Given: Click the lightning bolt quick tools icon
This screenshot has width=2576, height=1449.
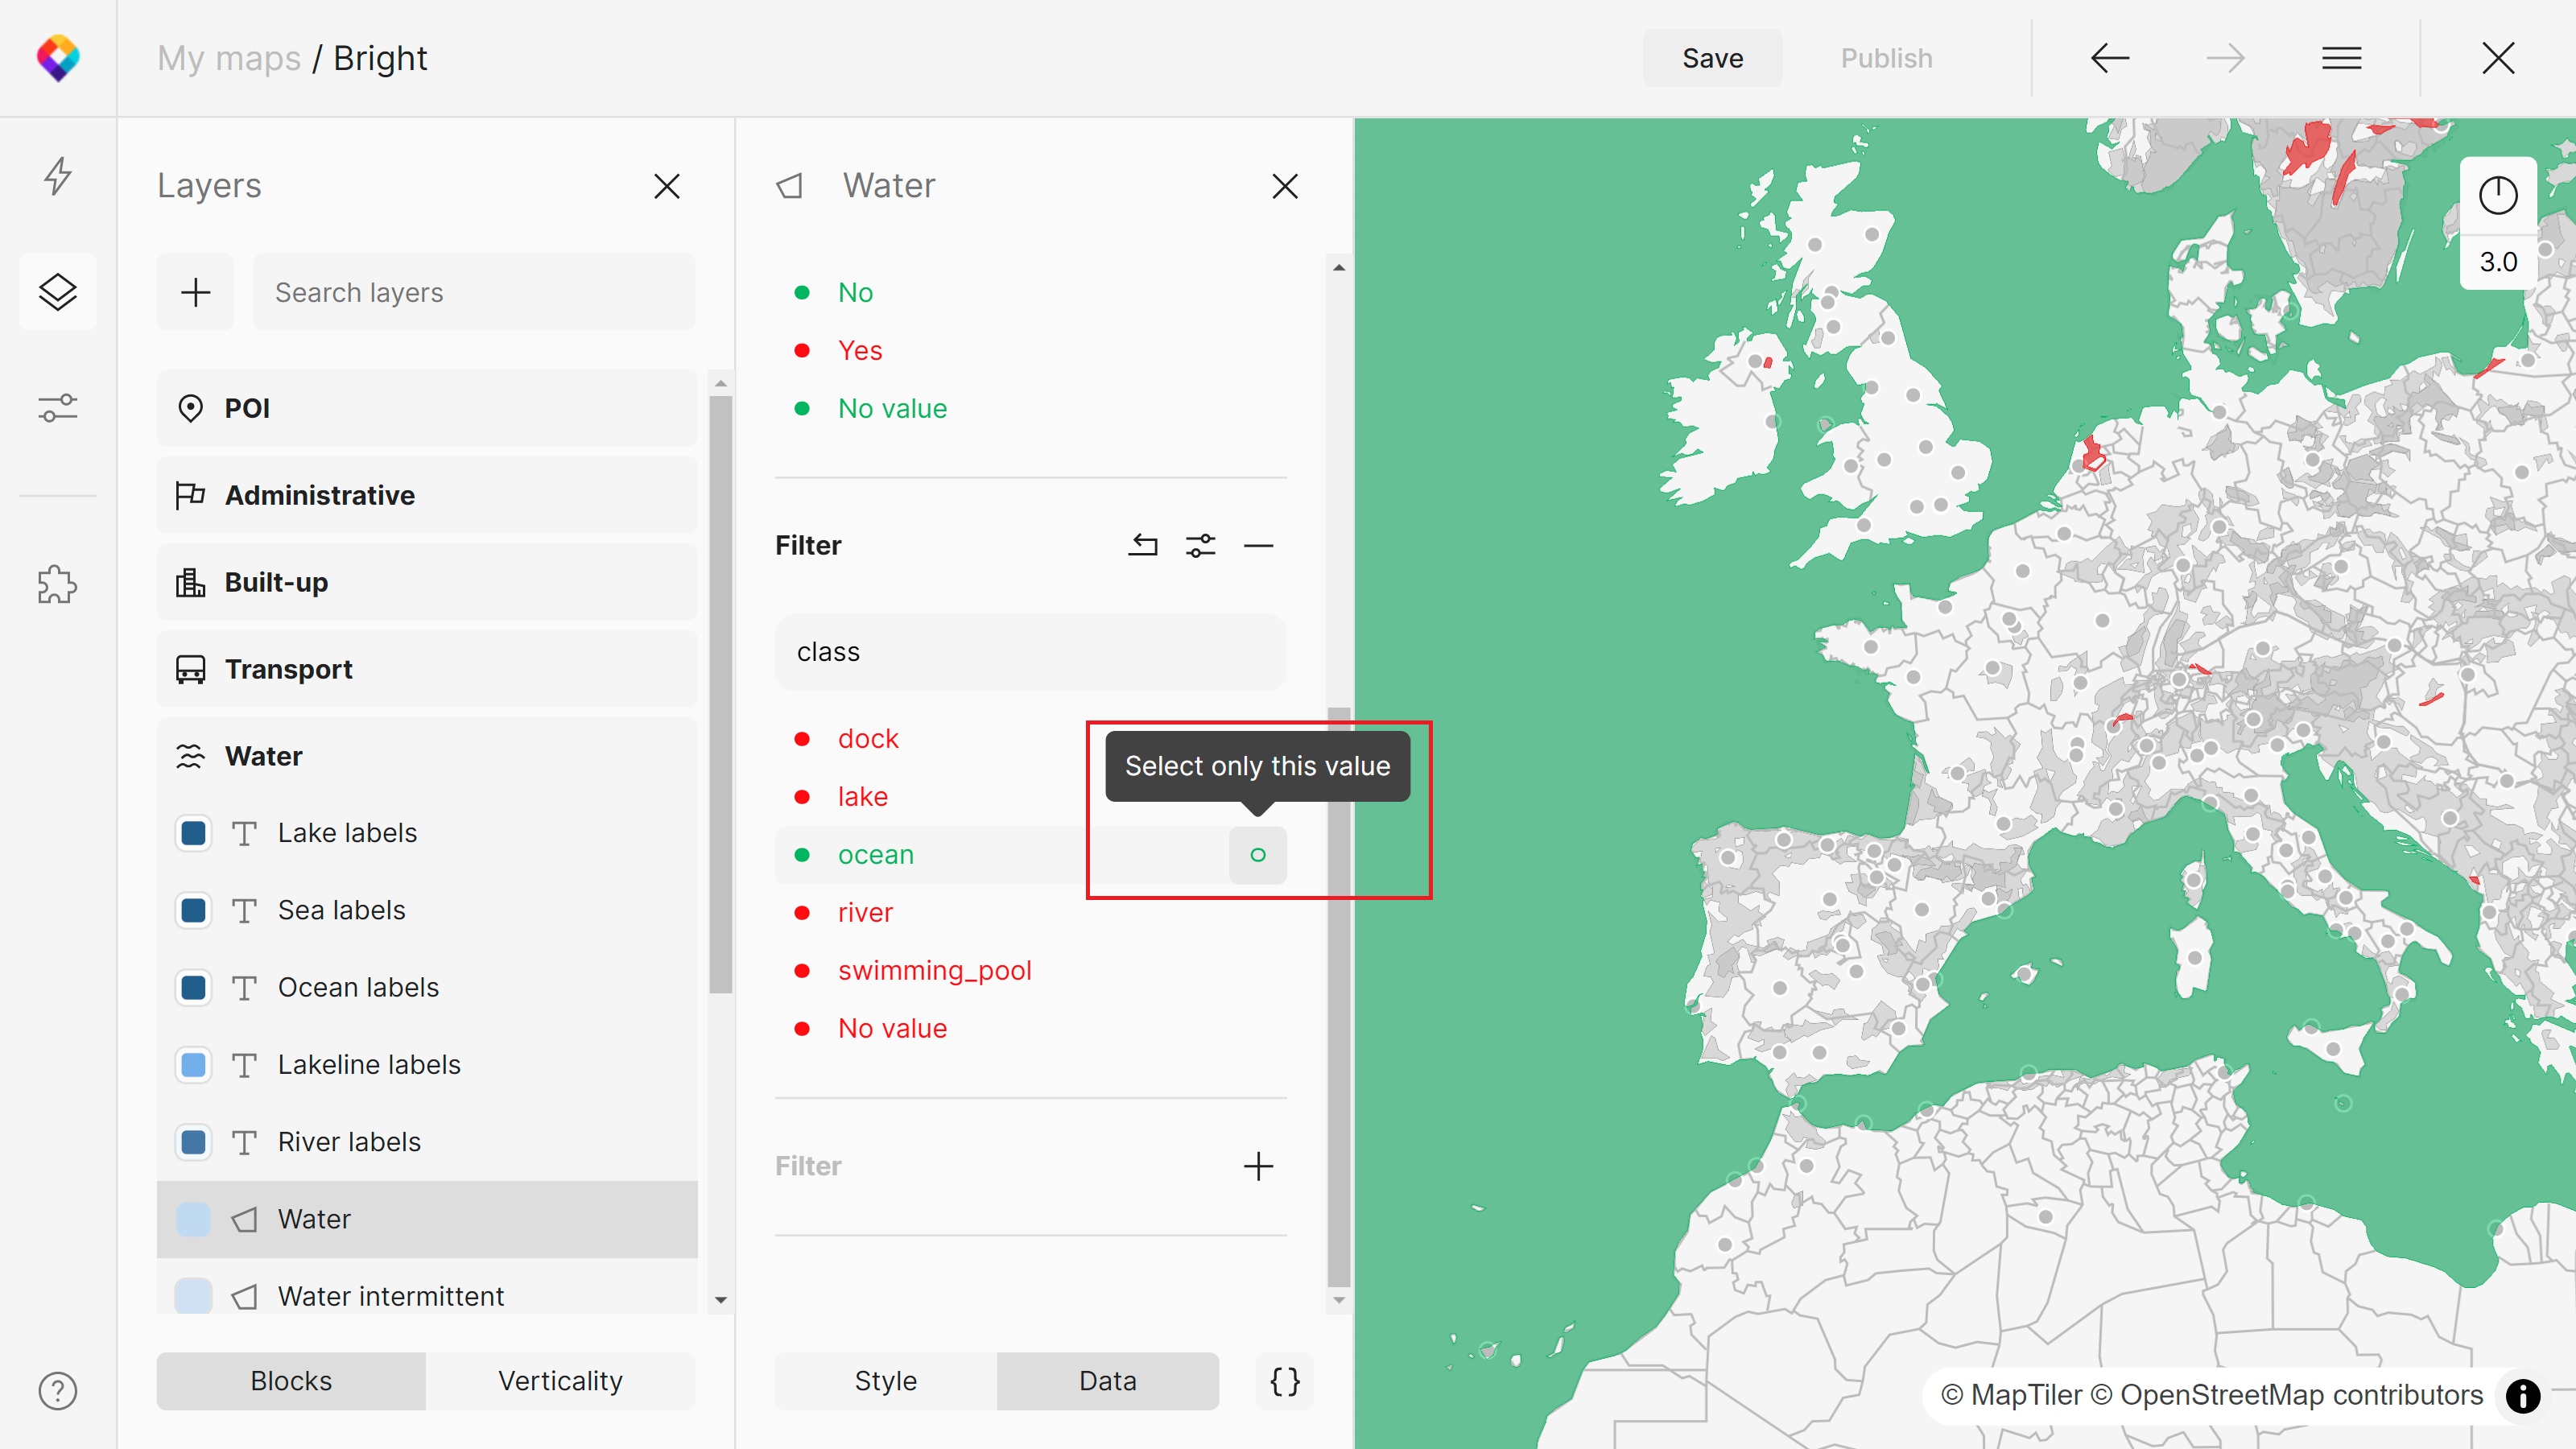Looking at the screenshot, I should pos(58,176).
